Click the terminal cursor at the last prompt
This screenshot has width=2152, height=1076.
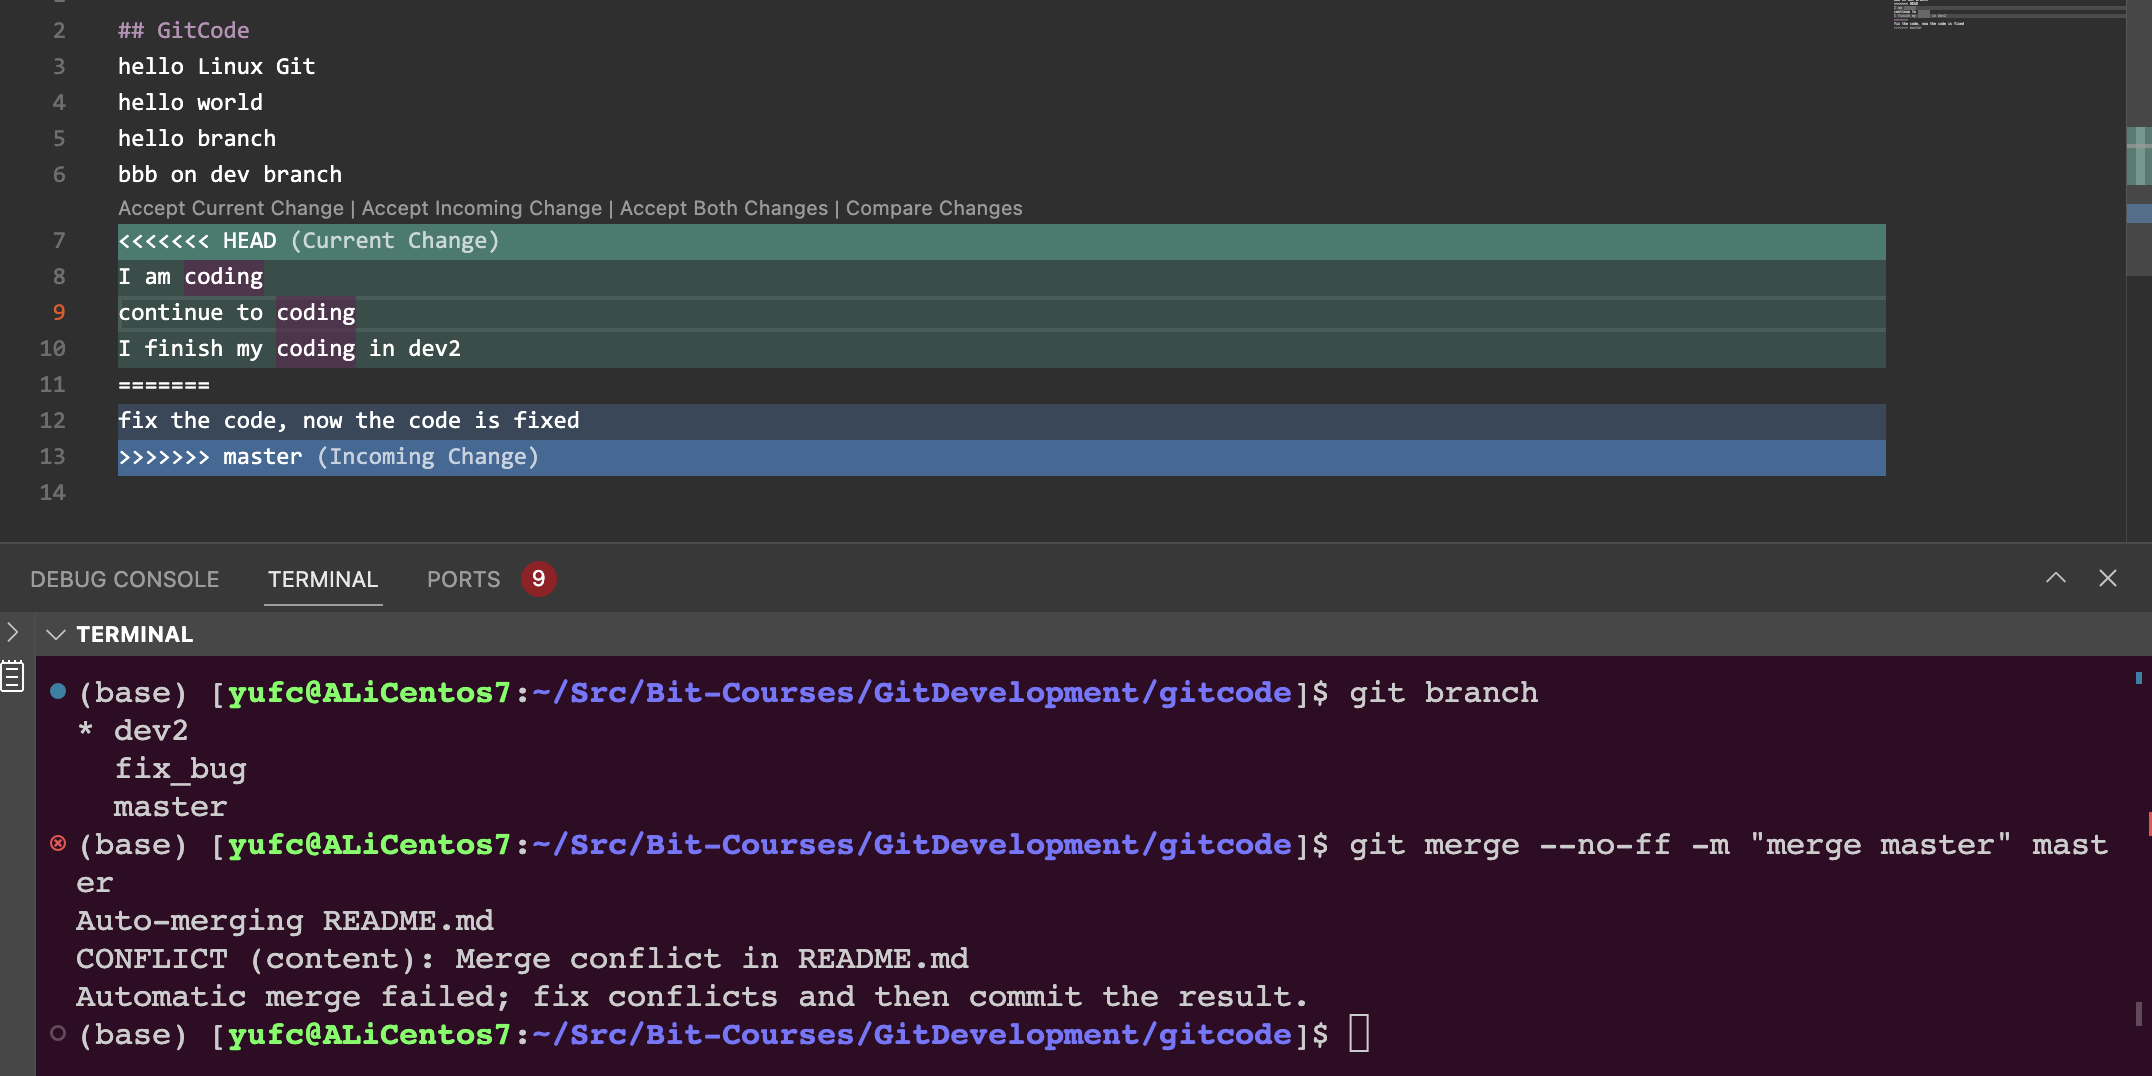coord(1358,1033)
